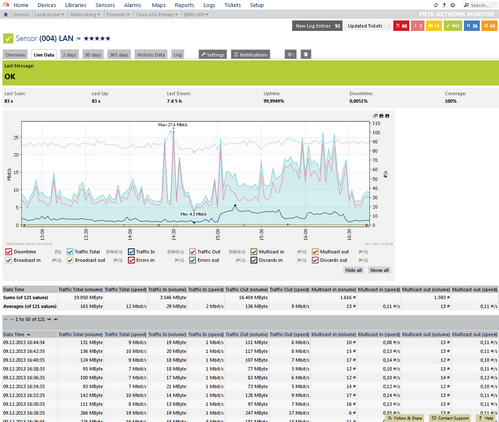
Task: Open the Devices menu
Action: (47, 5)
